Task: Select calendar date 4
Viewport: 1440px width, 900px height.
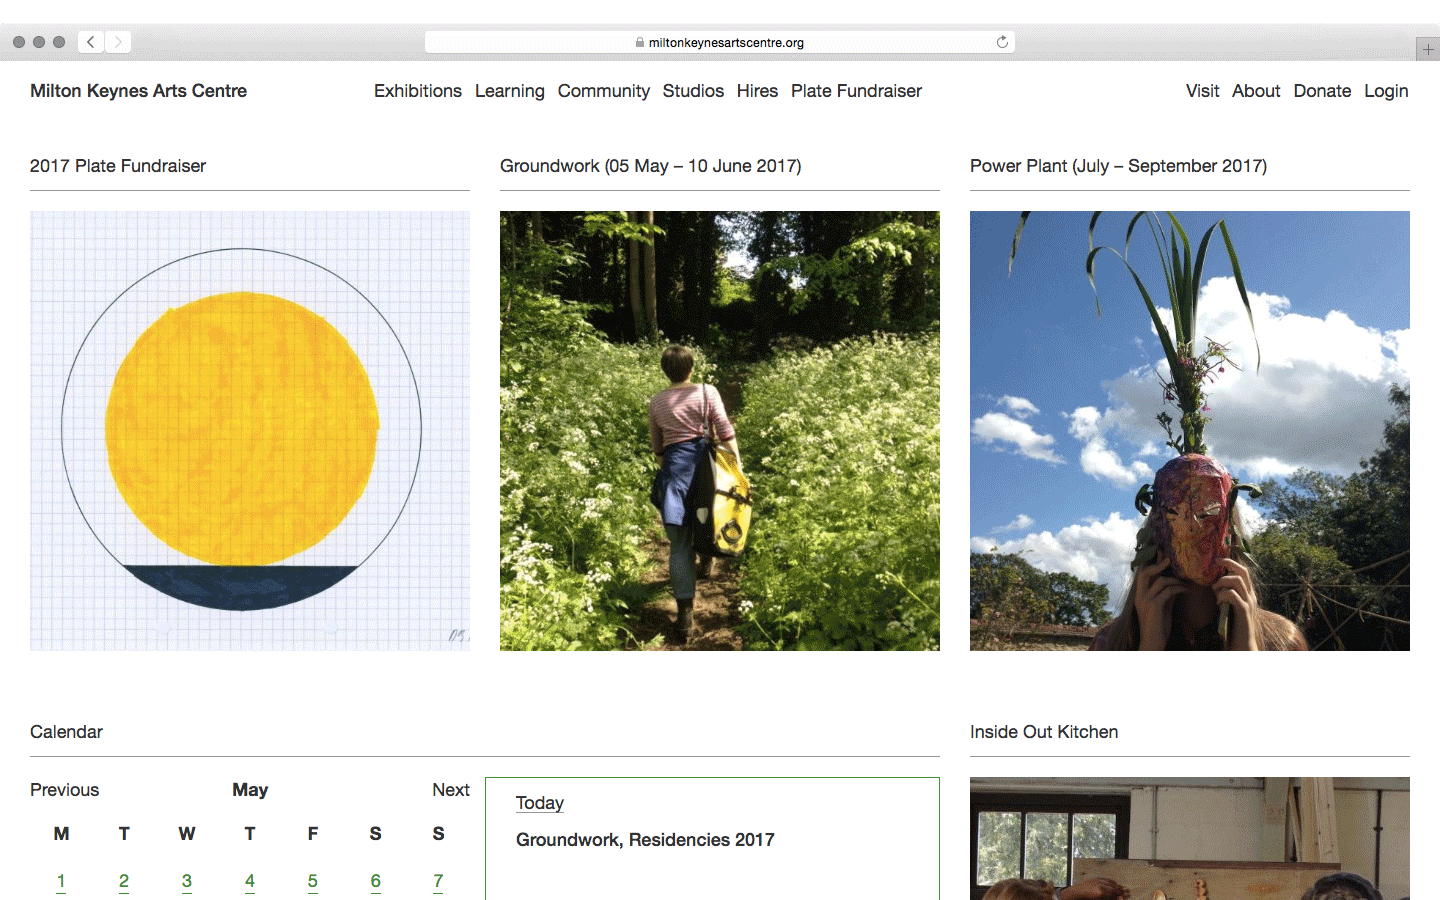Action: point(250,881)
